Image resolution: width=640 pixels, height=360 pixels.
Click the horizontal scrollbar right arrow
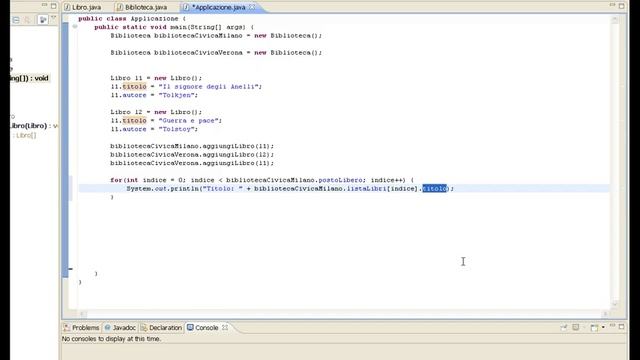point(605,314)
